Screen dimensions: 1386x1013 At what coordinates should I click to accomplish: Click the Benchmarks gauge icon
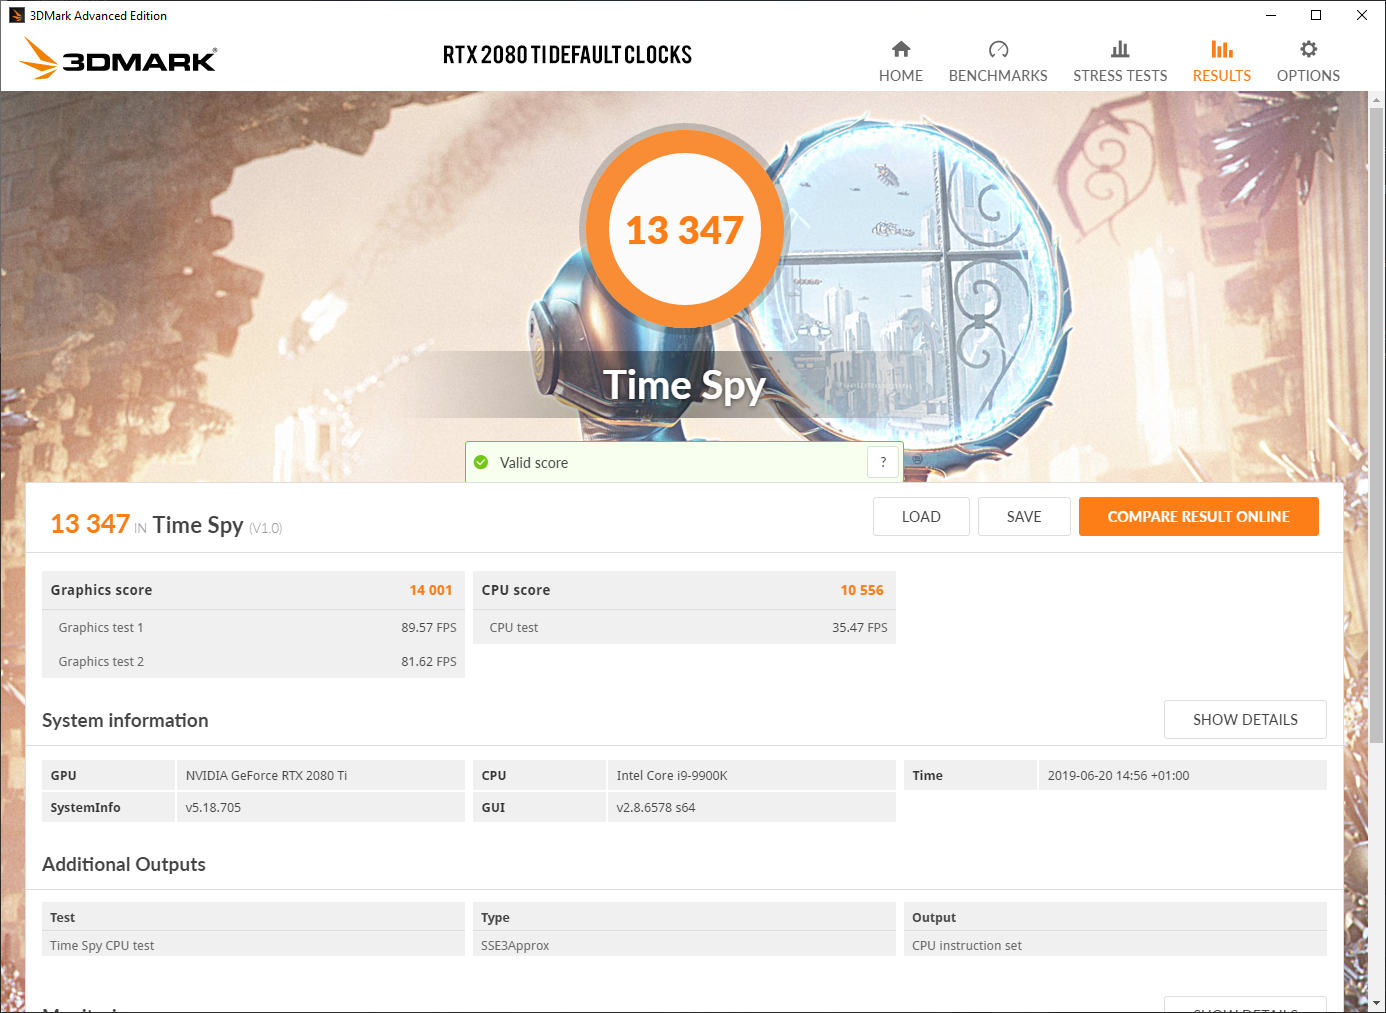tap(998, 49)
